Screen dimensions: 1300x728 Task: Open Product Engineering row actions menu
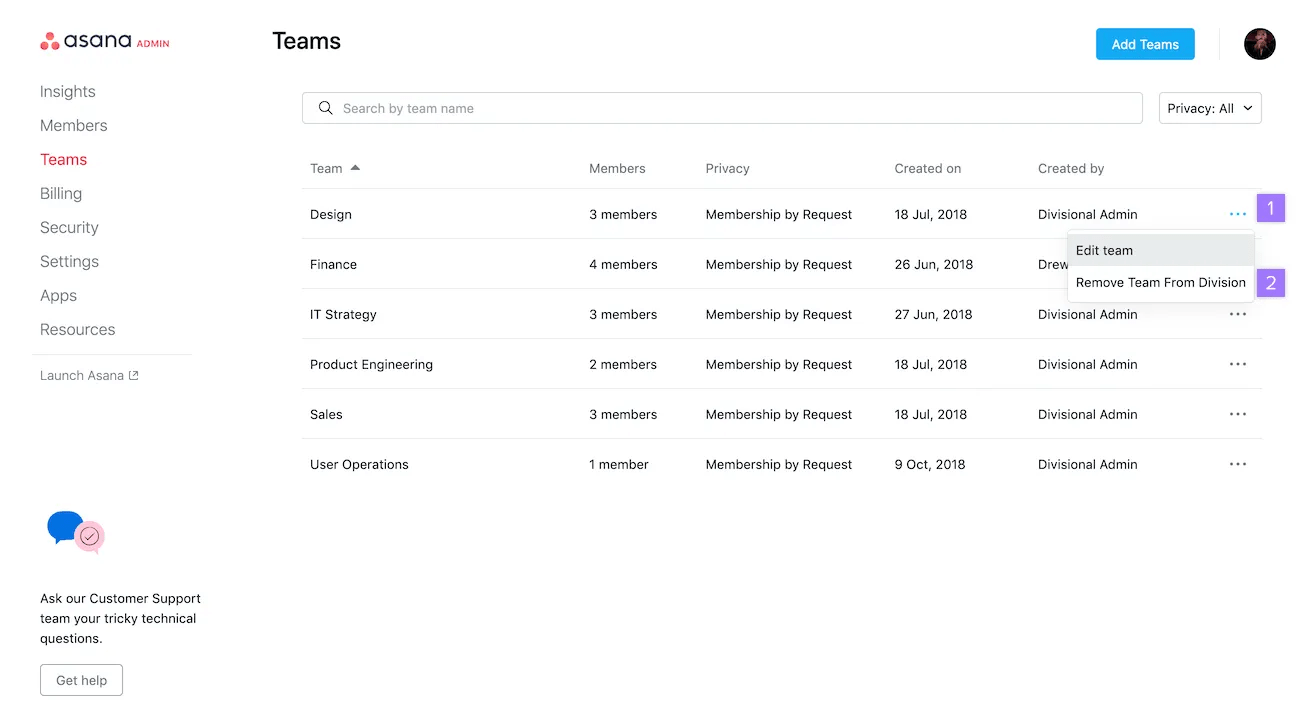coord(1238,364)
